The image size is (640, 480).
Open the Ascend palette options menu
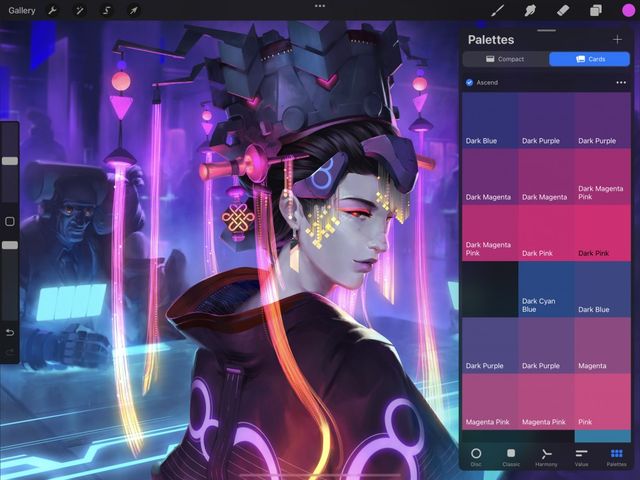tap(621, 82)
